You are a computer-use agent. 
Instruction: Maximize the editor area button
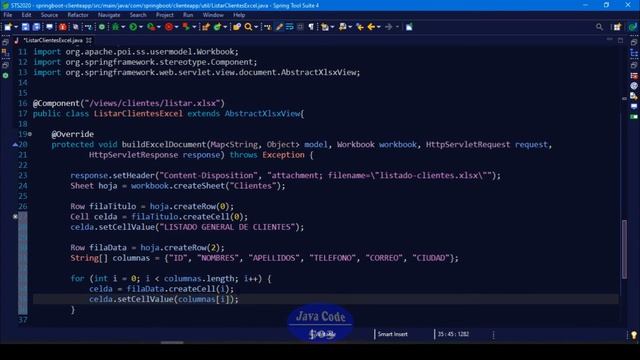pyautogui.click(x=620, y=40)
